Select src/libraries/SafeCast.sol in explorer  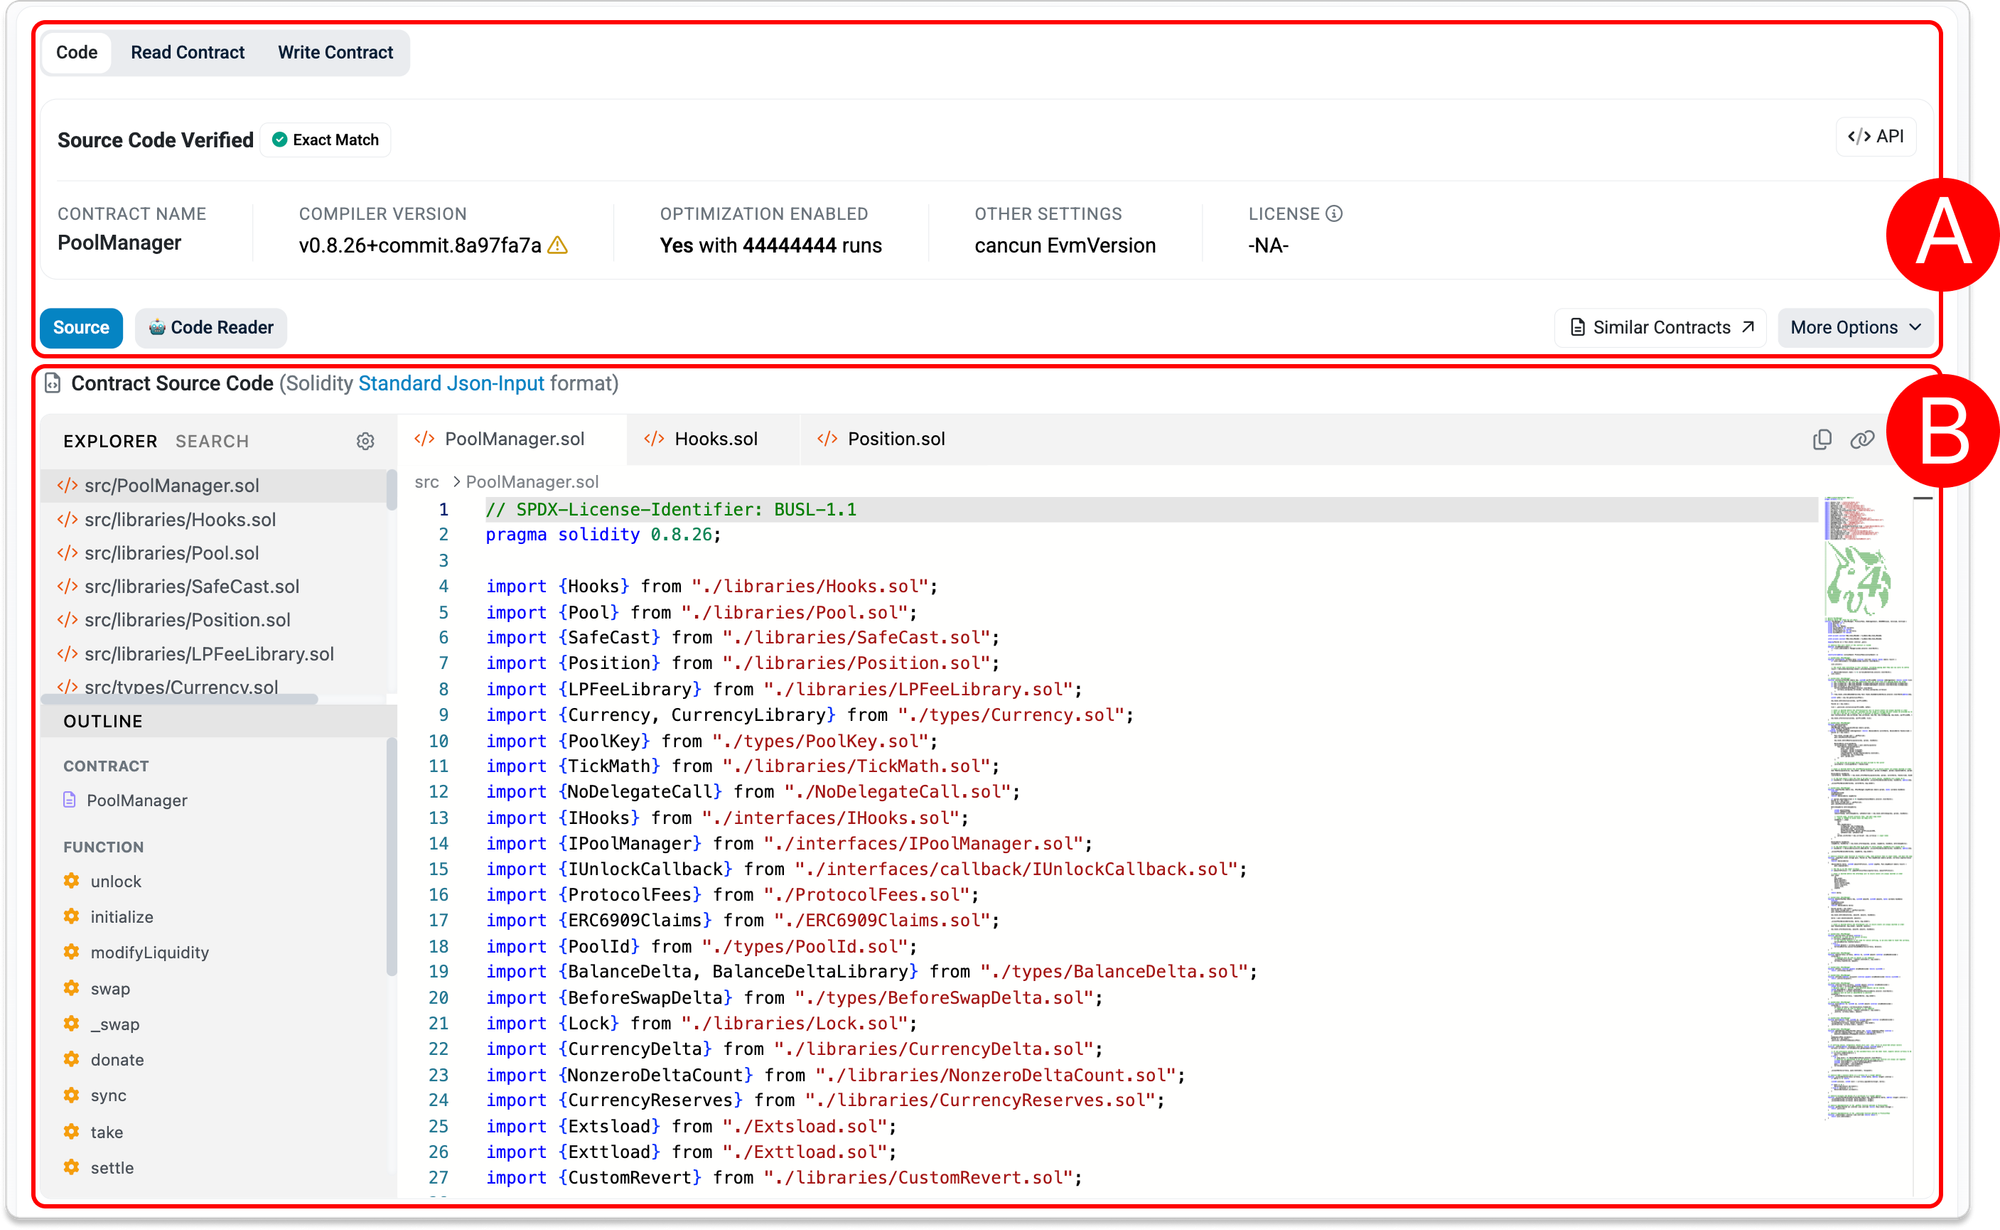(191, 587)
